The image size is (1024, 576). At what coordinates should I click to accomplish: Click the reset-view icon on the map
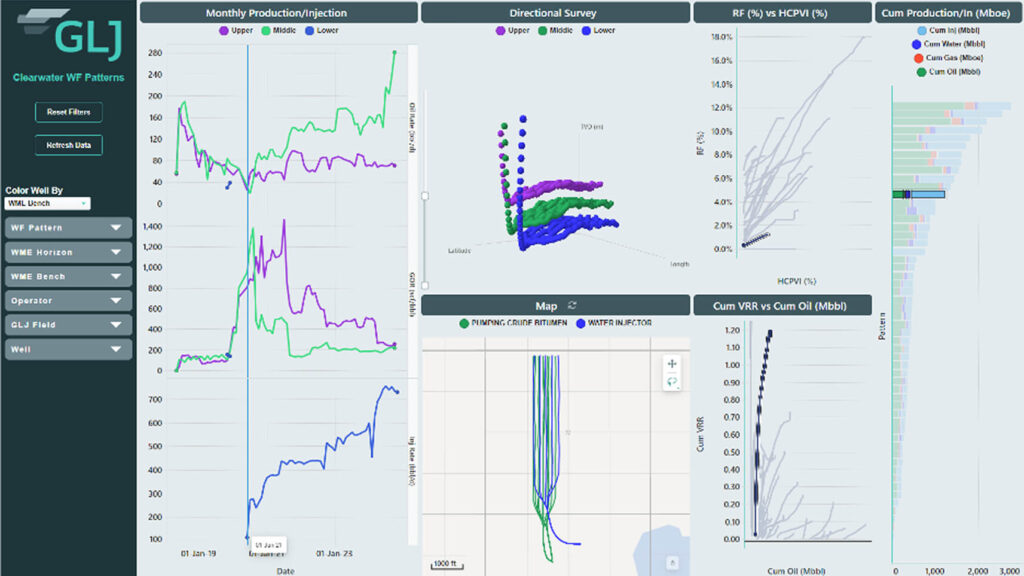tap(672, 383)
